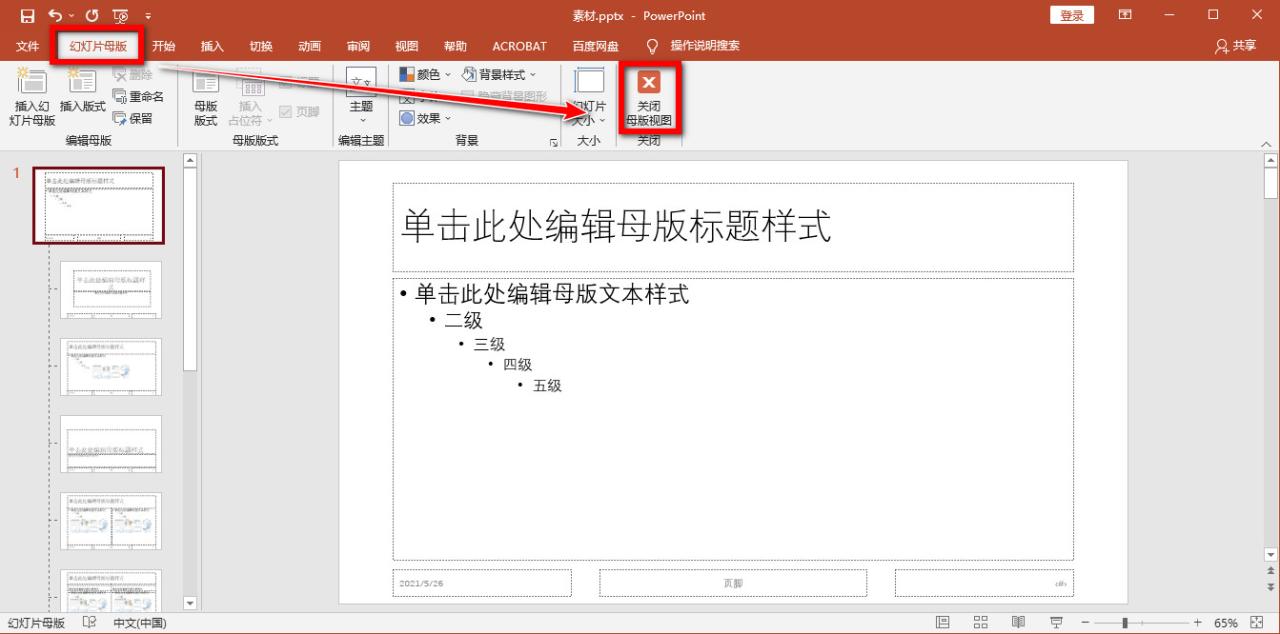Click the Undo icon
The width and height of the screenshot is (1280, 634).
[55, 14]
